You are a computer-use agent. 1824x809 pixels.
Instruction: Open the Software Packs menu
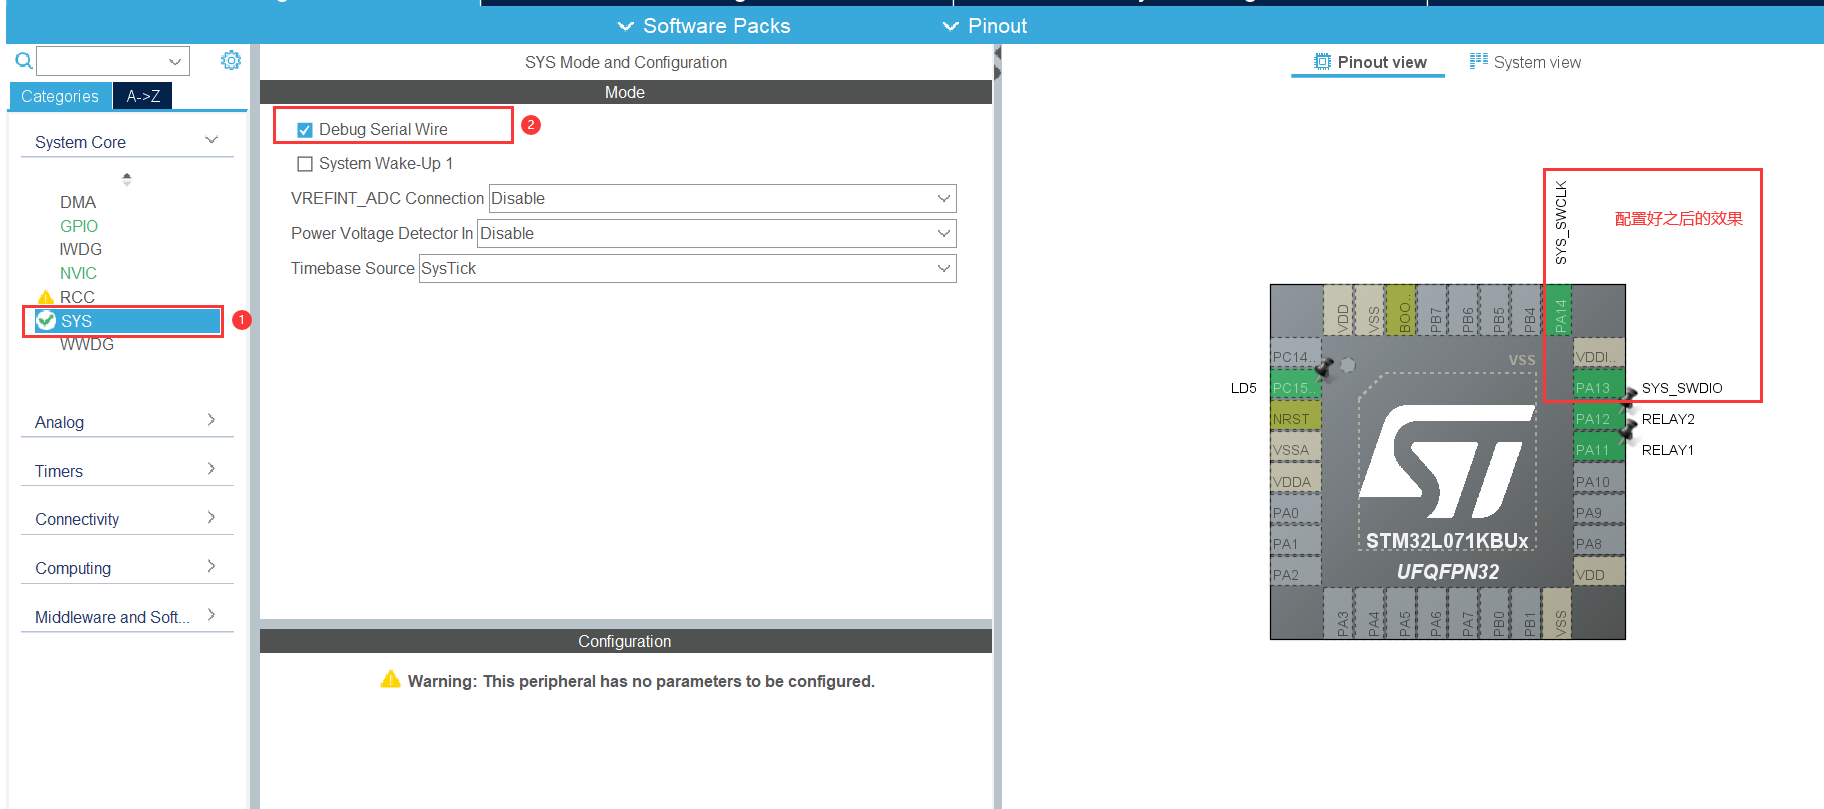tap(704, 26)
